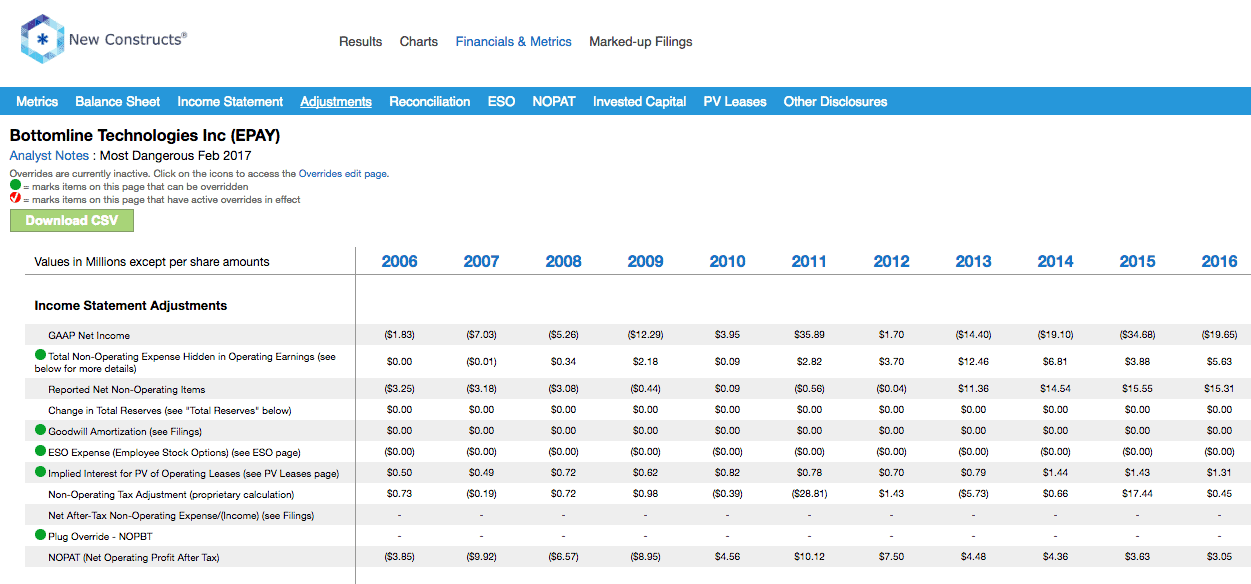1251x584 pixels.
Task: Click green legend dot for overridable items
Action: pos(15,186)
